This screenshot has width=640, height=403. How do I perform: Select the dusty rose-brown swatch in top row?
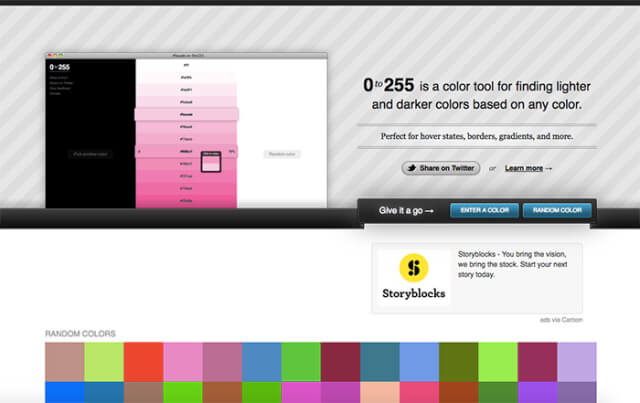(64, 362)
